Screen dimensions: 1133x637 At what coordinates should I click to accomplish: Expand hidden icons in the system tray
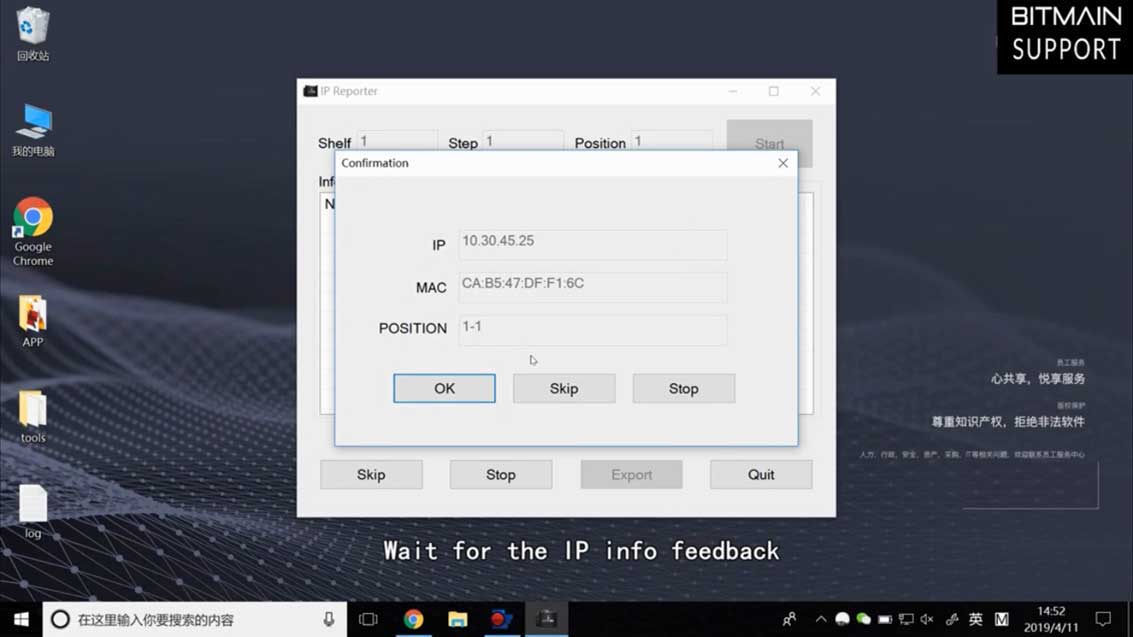[x=821, y=618]
